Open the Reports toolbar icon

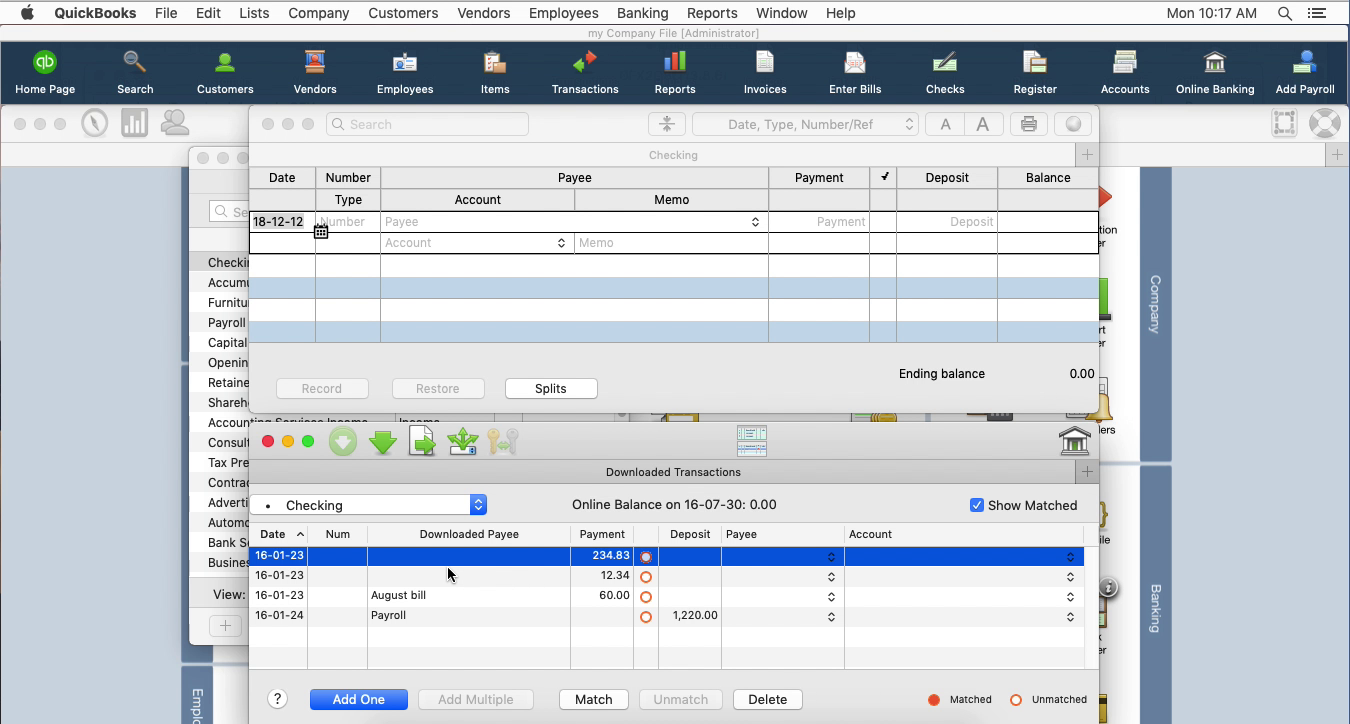675,72
